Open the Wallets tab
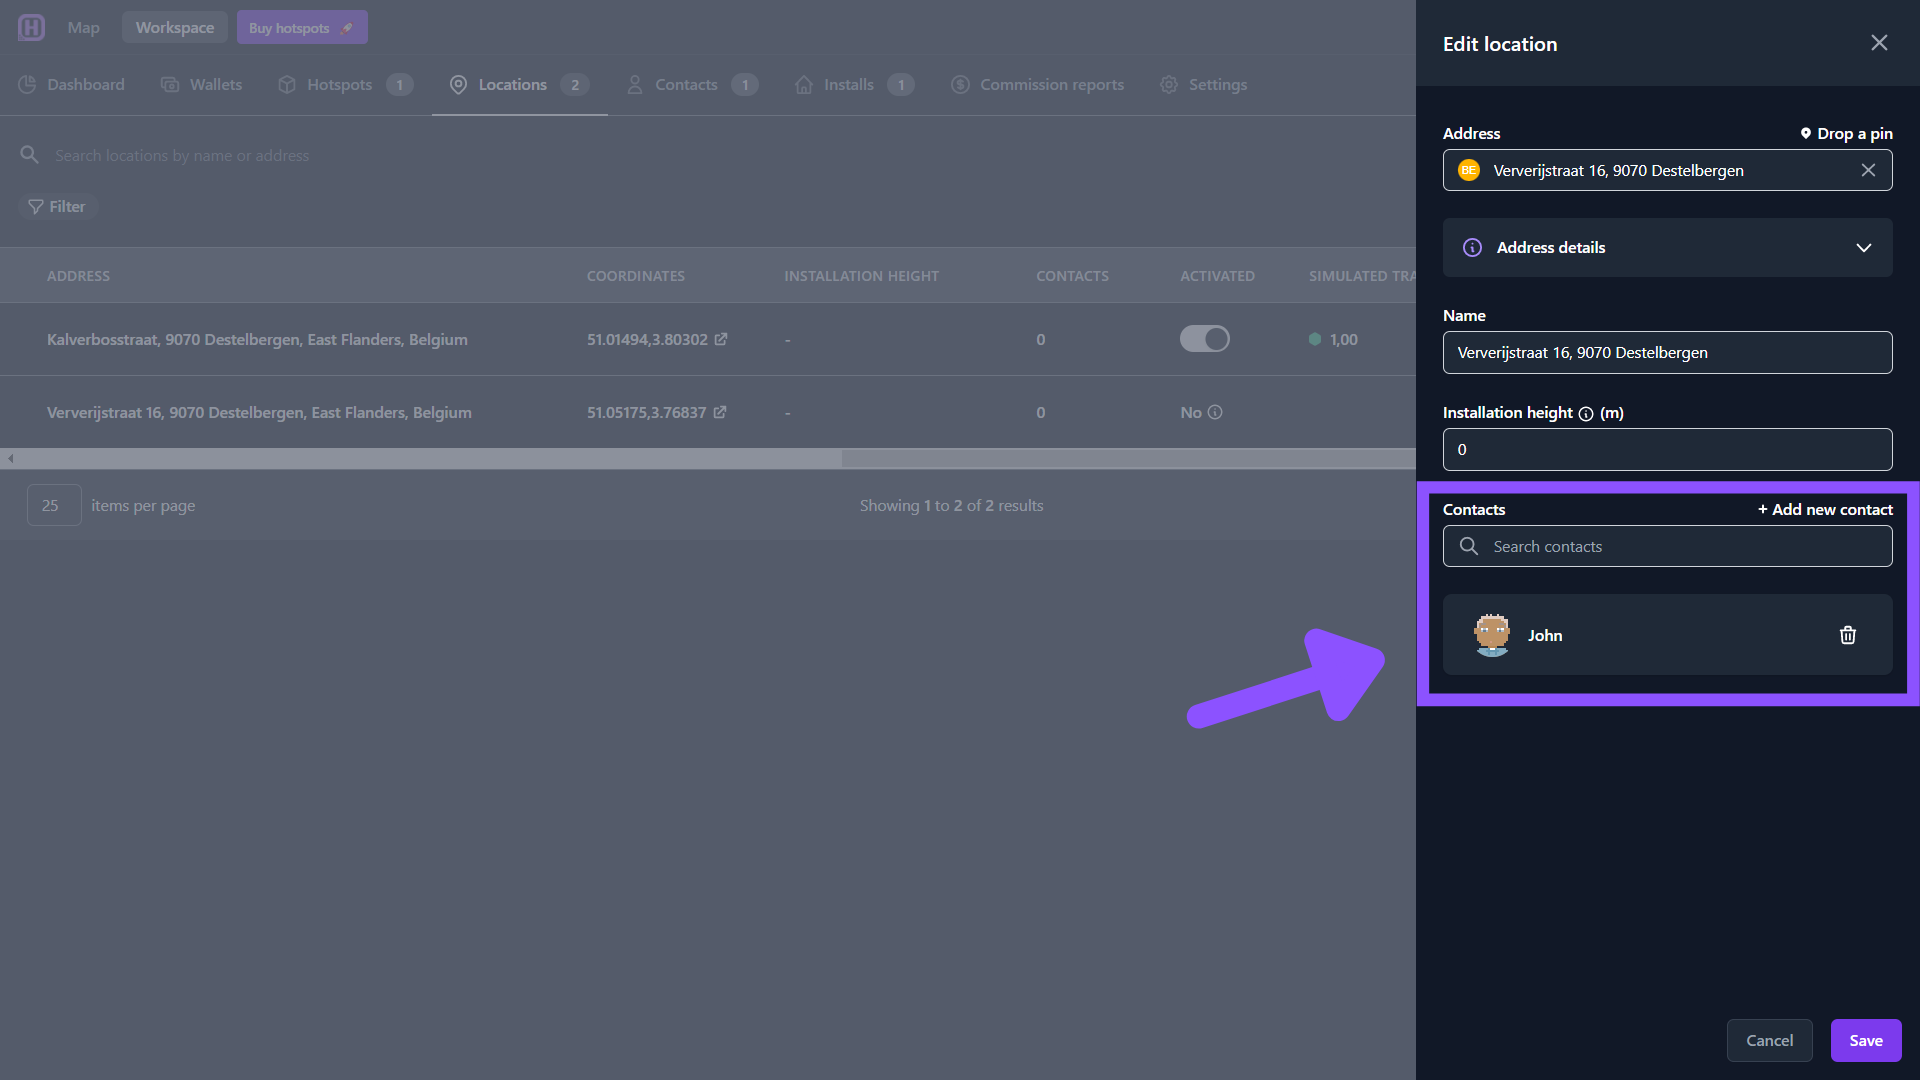This screenshot has height=1080, width=1920. point(202,85)
